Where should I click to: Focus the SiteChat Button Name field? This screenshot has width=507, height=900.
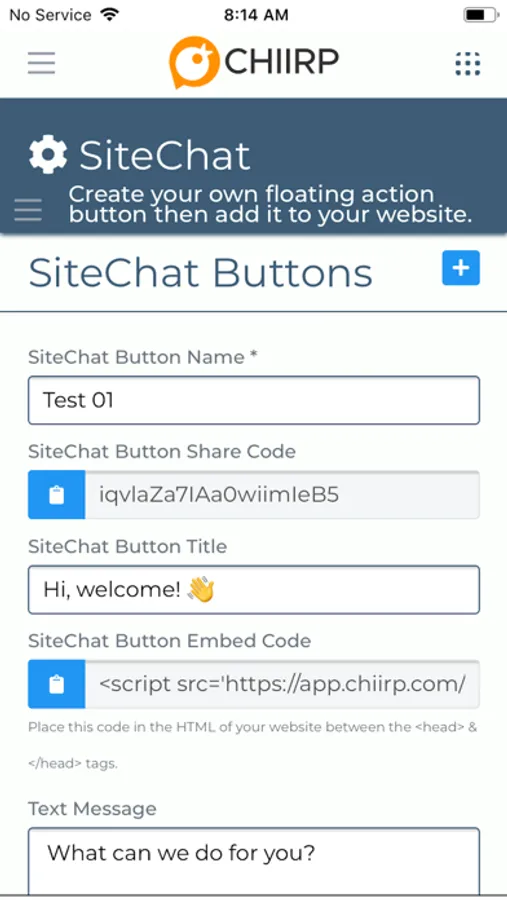coord(254,400)
